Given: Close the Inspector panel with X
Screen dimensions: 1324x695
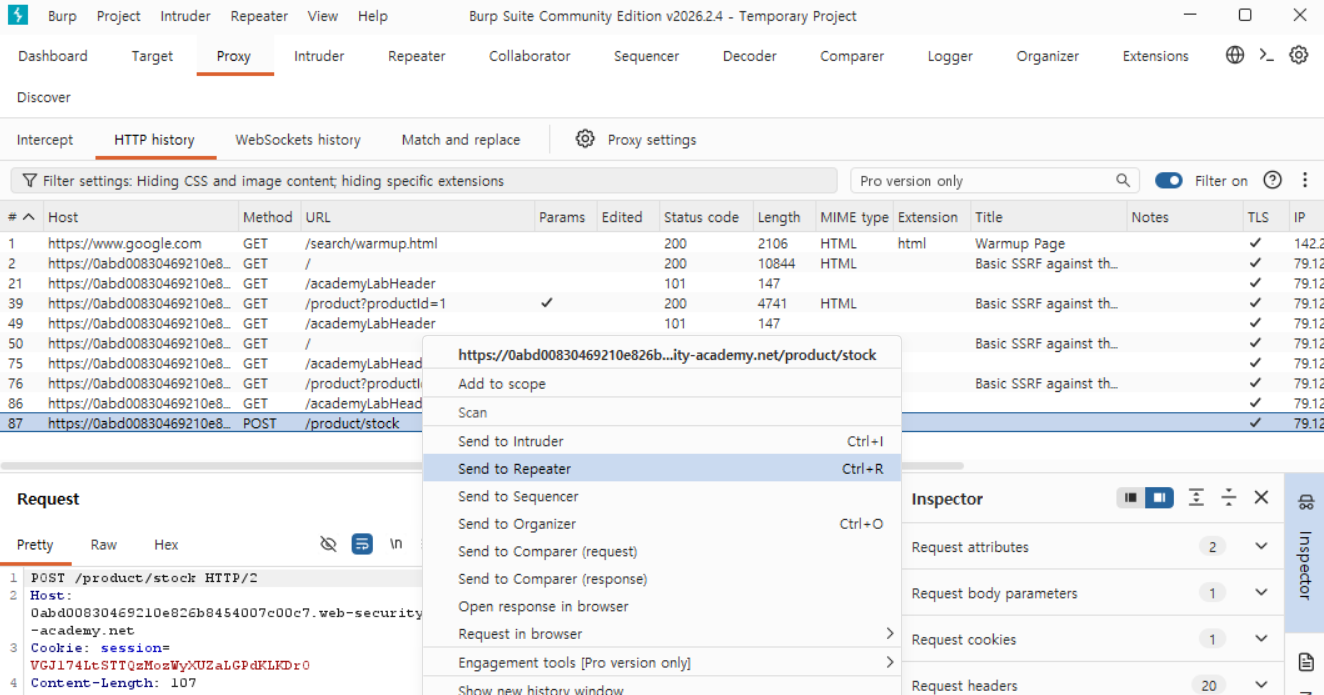Looking at the screenshot, I should coord(1261,497).
